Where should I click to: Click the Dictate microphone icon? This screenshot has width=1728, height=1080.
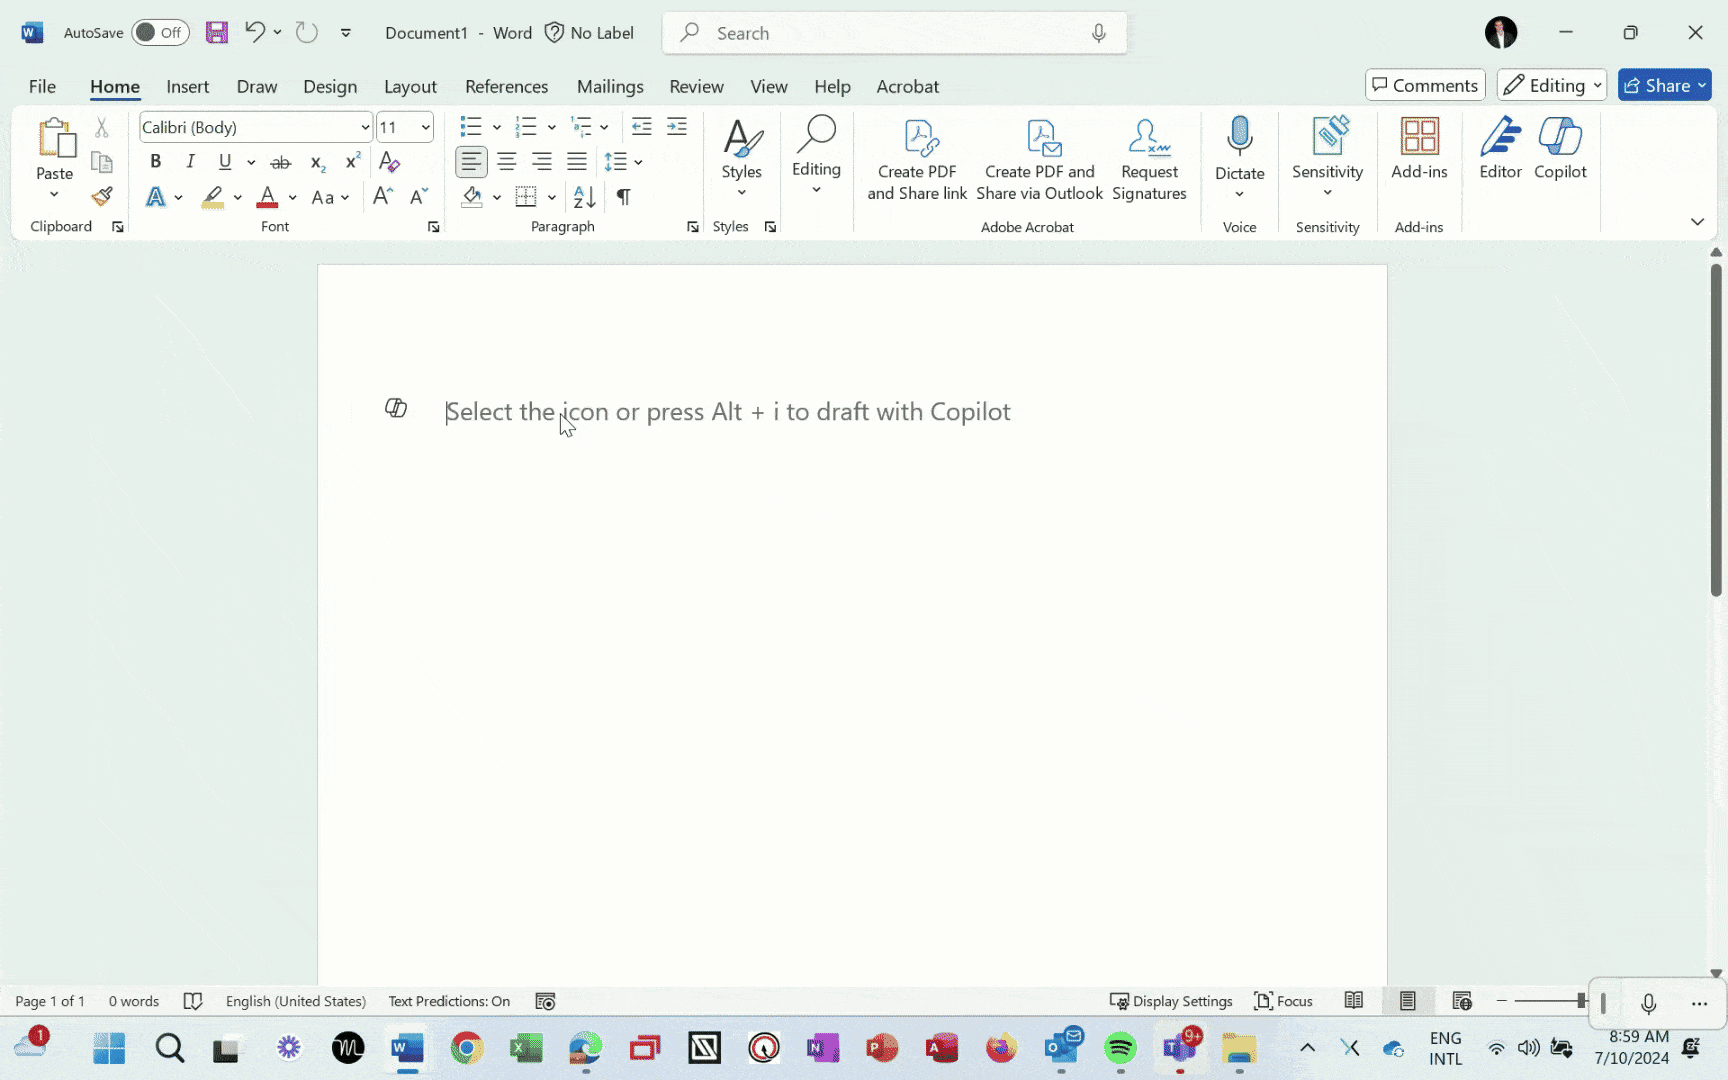tap(1240, 136)
